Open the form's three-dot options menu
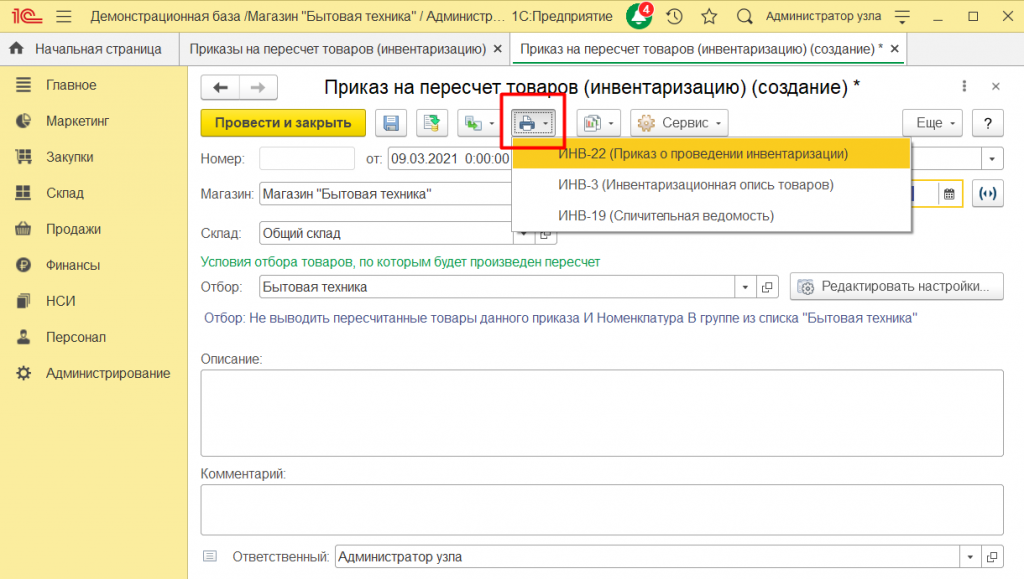The height and width of the screenshot is (579, 1024). [x=964, y=86]
